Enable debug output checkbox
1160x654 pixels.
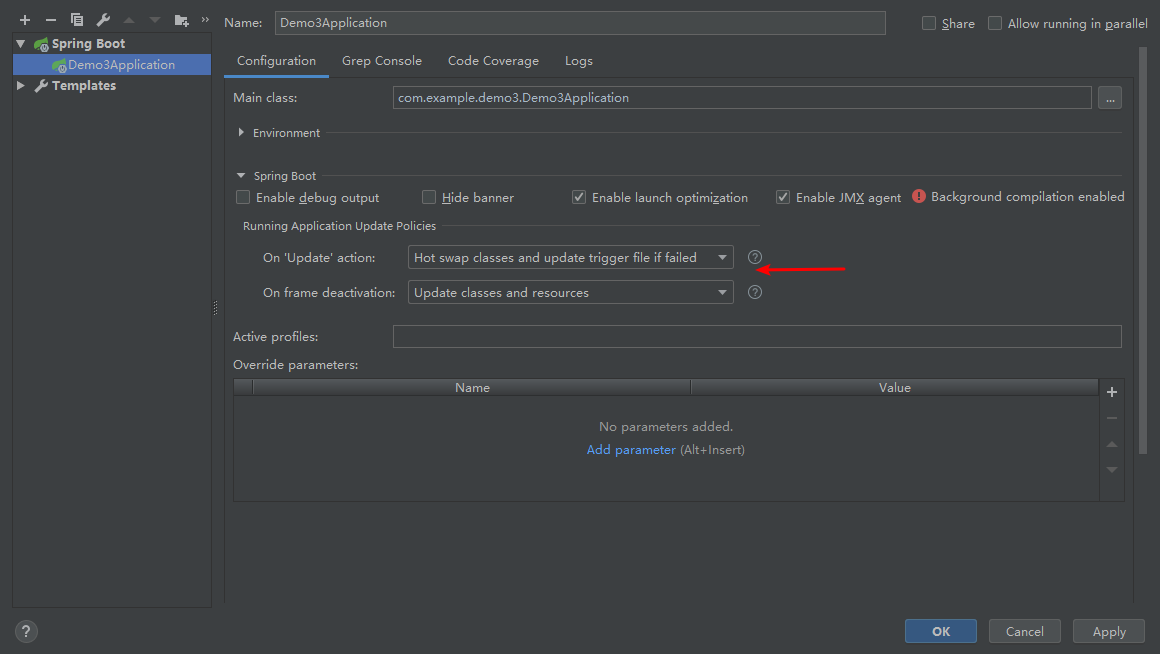coord(243,198)
